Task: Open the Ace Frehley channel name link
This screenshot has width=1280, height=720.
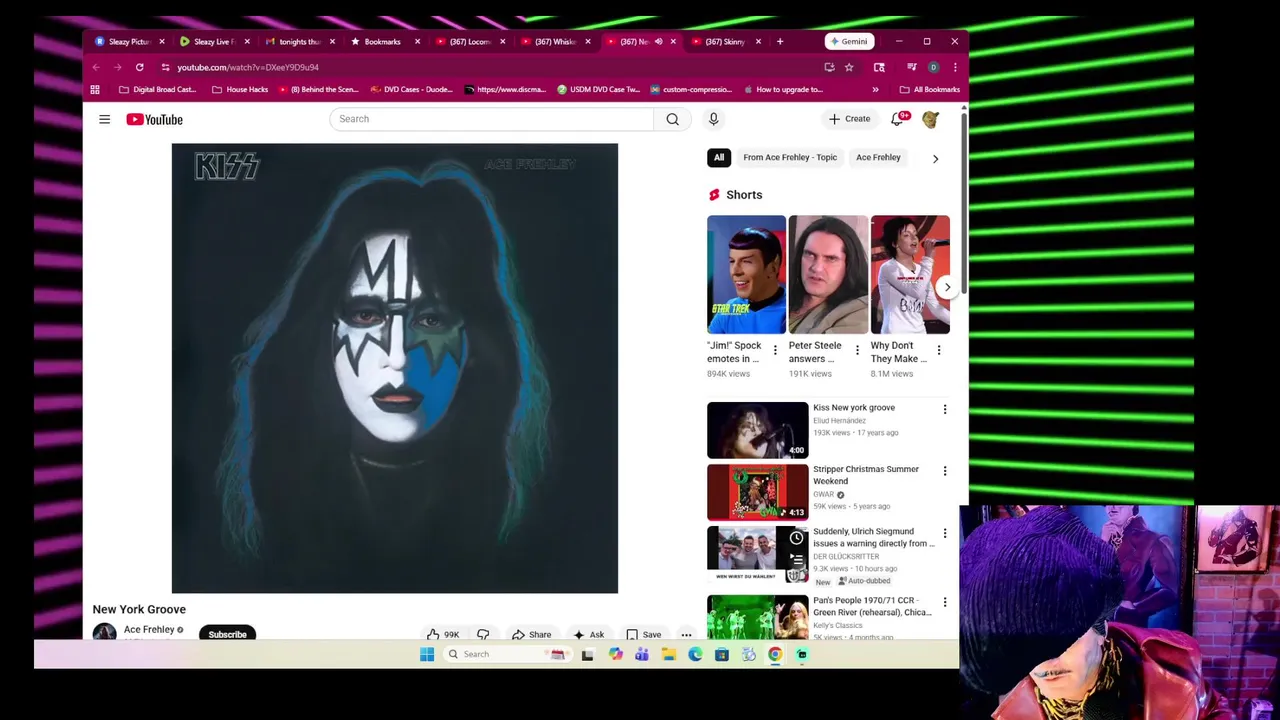Action: 149,630
